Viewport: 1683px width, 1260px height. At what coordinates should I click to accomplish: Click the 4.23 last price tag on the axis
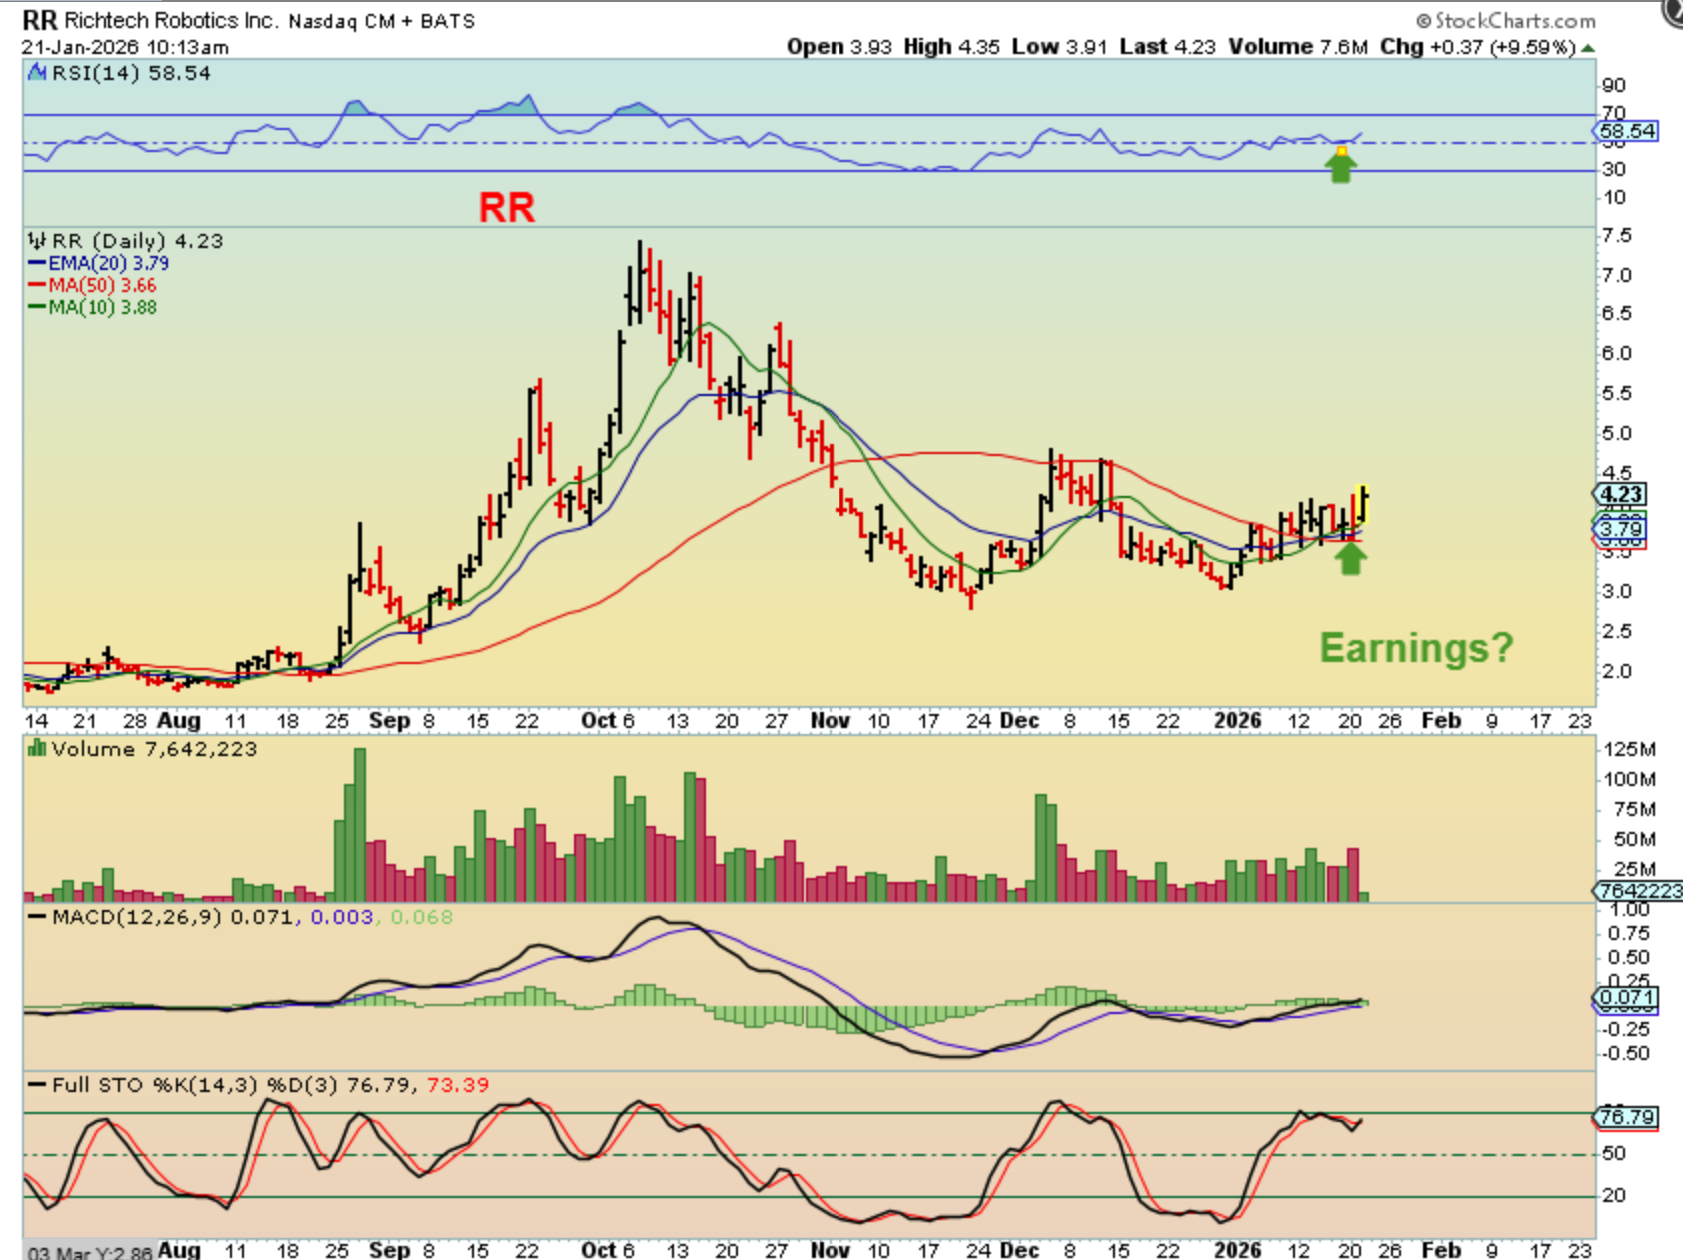pos(1620,494)
